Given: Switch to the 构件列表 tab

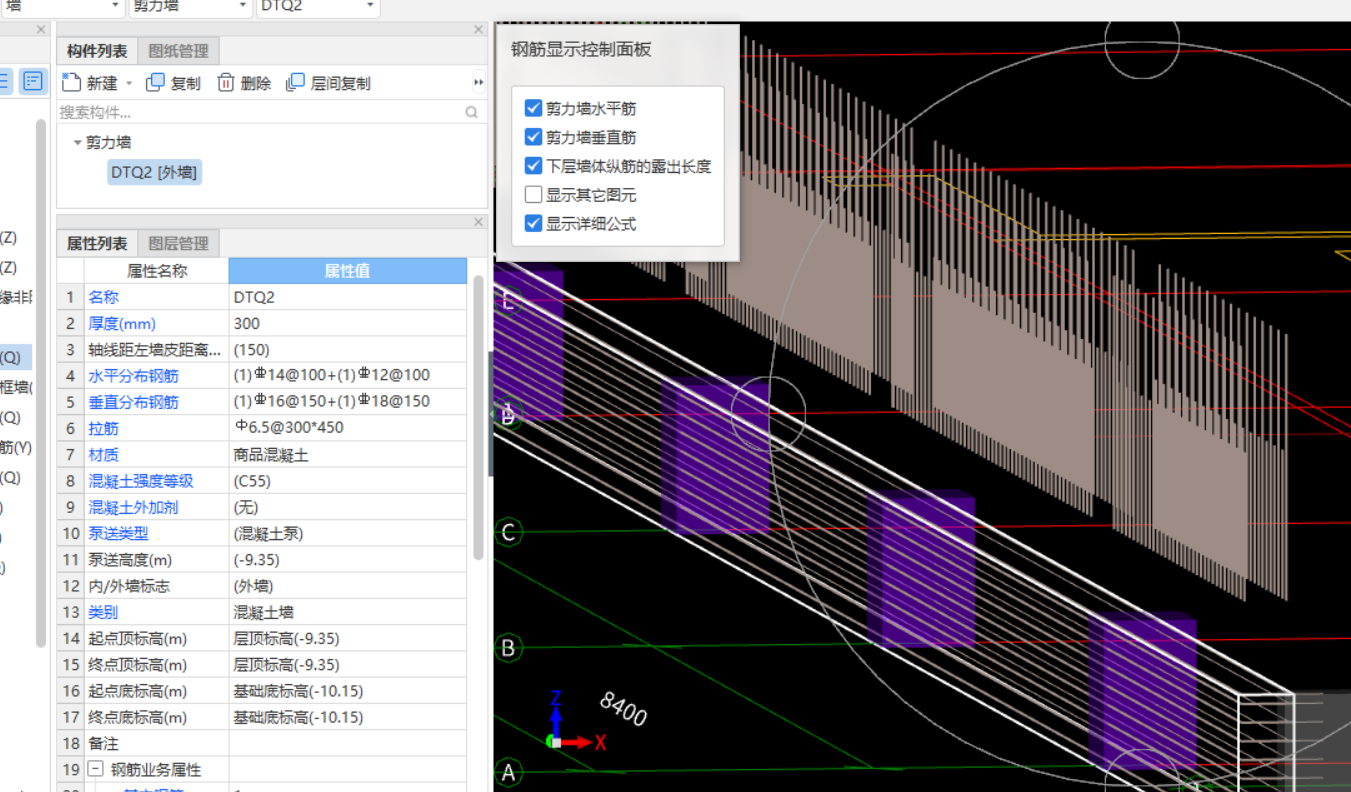Looking at the screenshot, I should [x=97, y=51].
